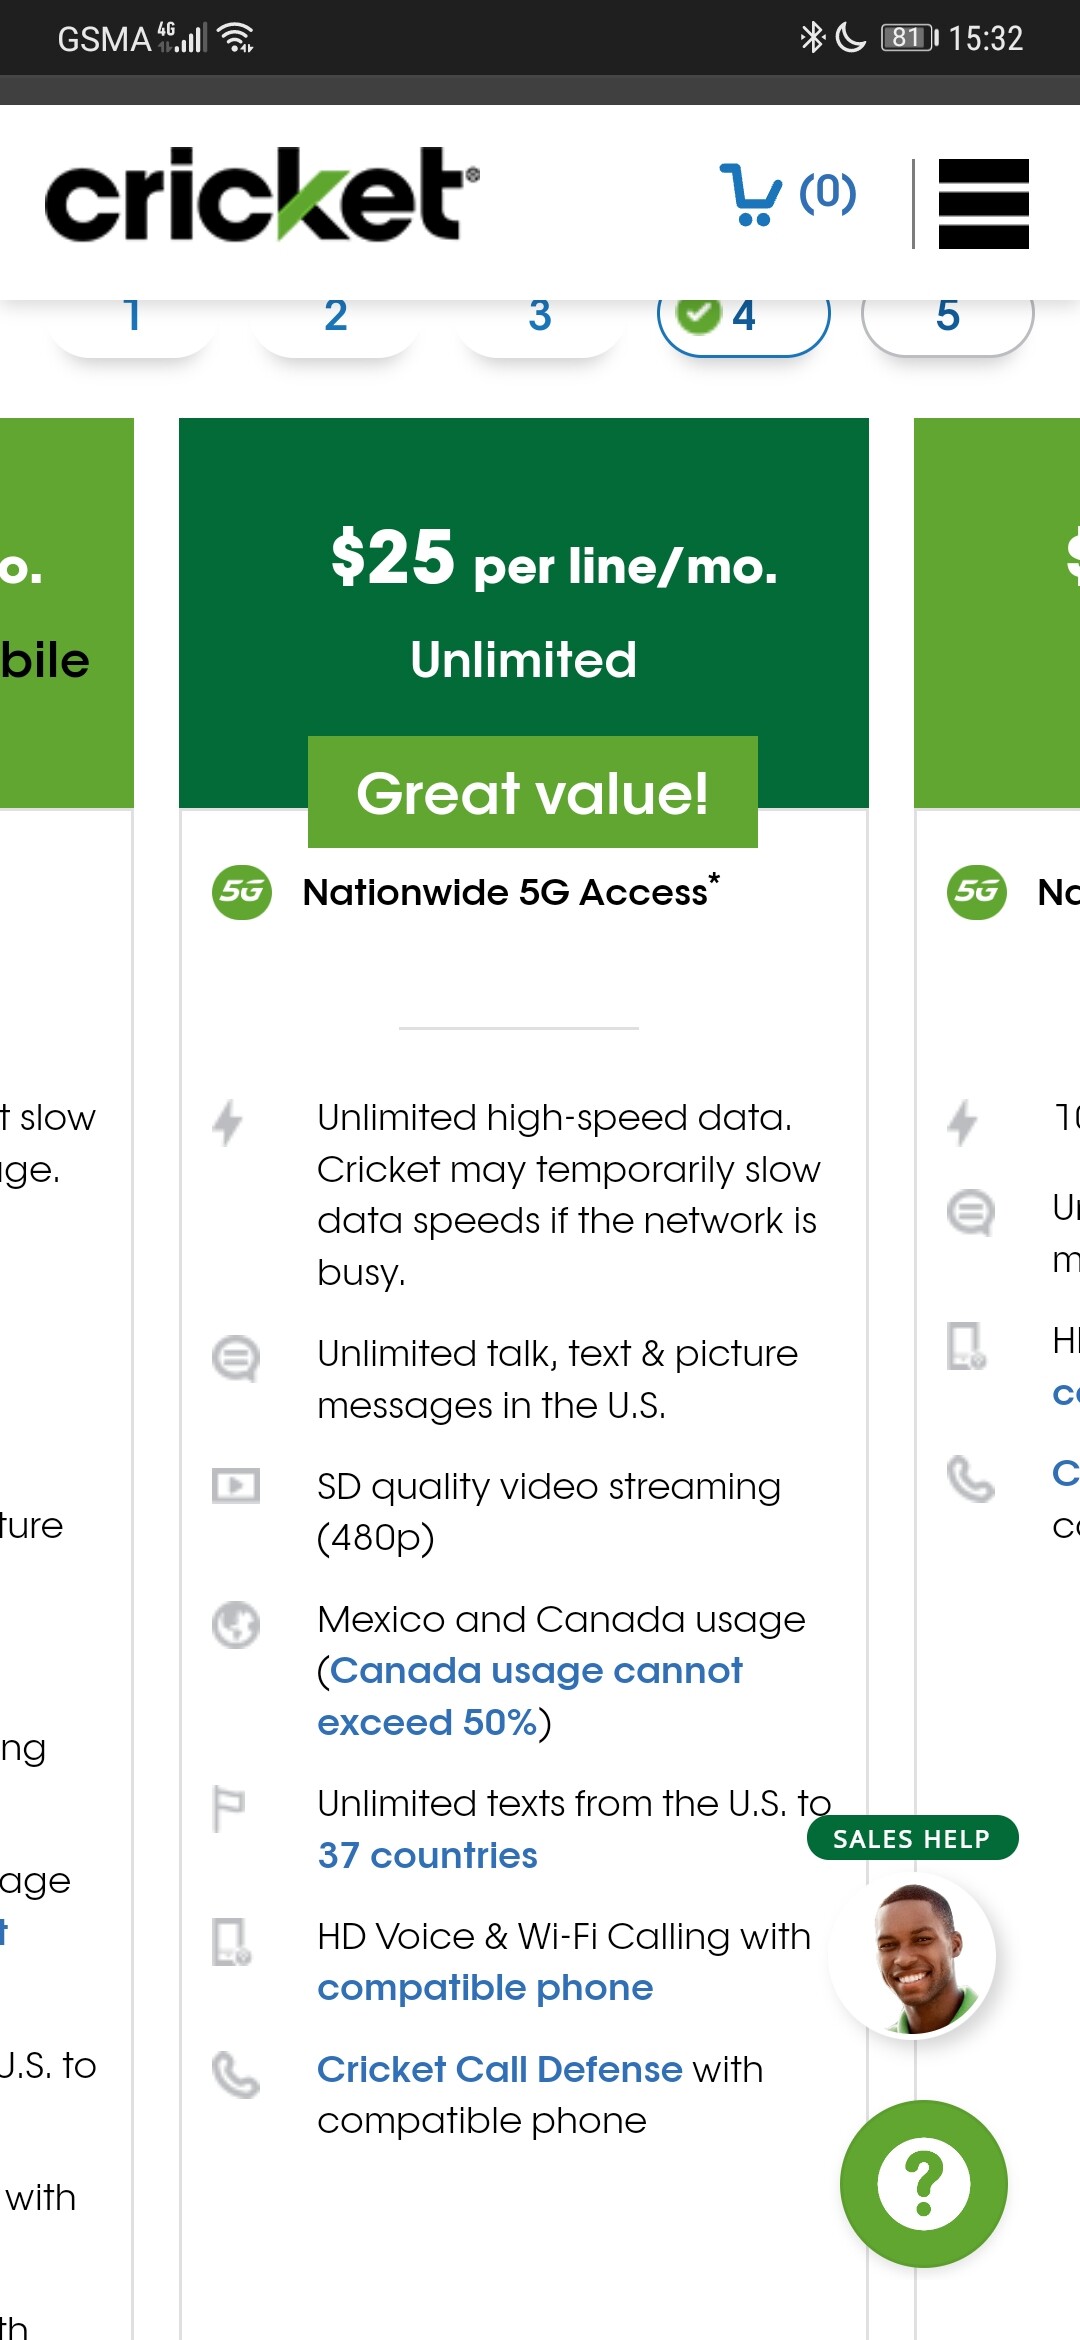Open the Cricket Call Defense link

[x=499, y=2069]
